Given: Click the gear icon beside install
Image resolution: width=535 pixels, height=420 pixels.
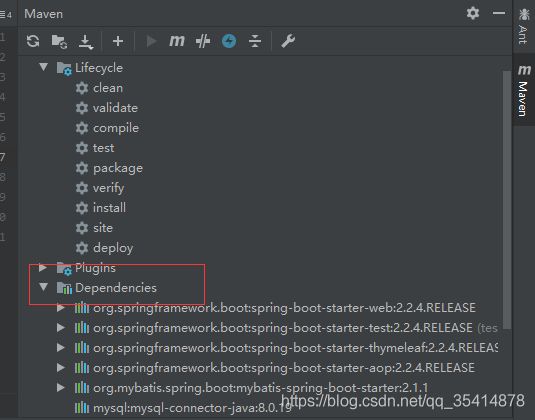Looking at the screenshot, I should [82, 208].
